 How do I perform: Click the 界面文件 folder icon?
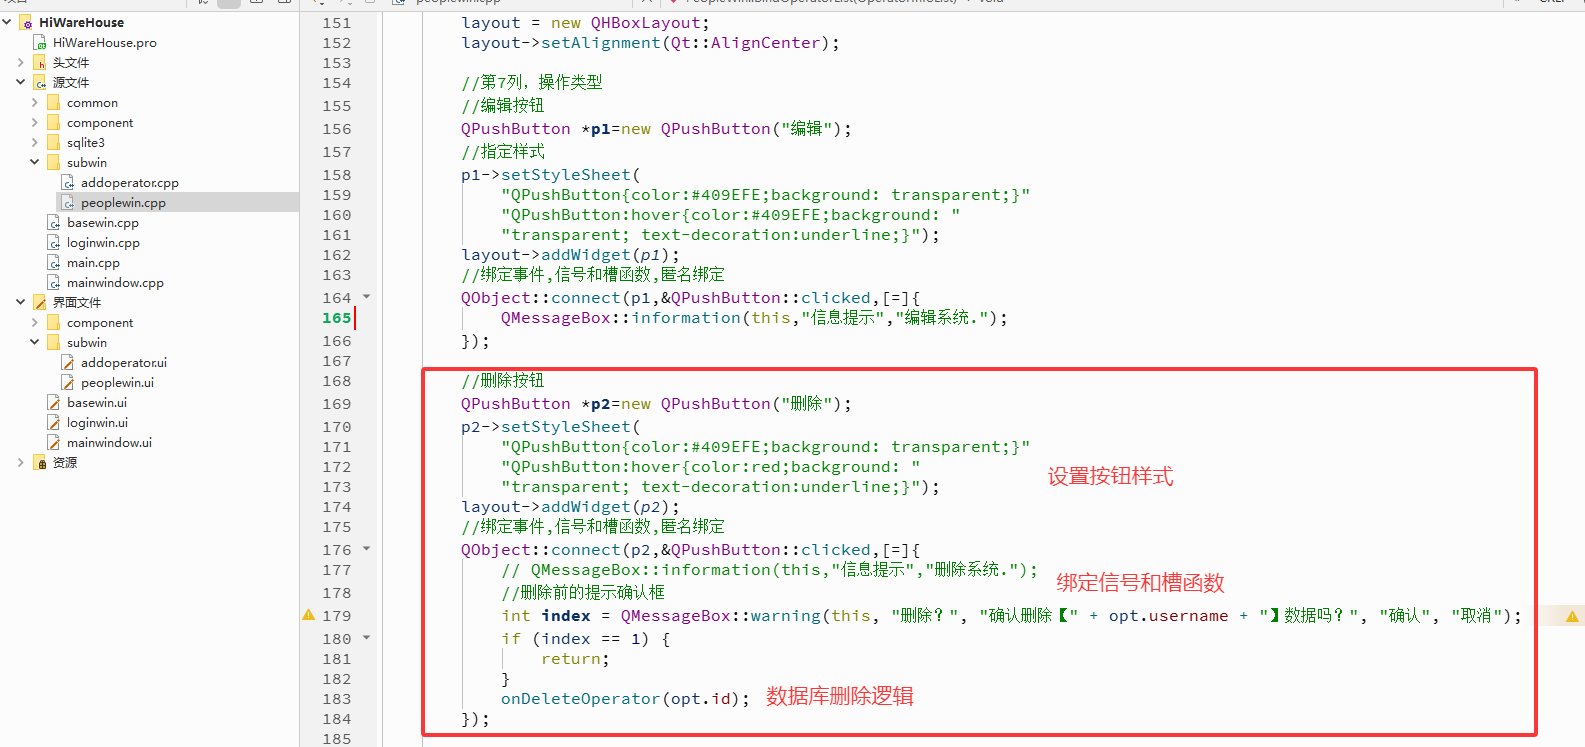click(x=40, y=302)
